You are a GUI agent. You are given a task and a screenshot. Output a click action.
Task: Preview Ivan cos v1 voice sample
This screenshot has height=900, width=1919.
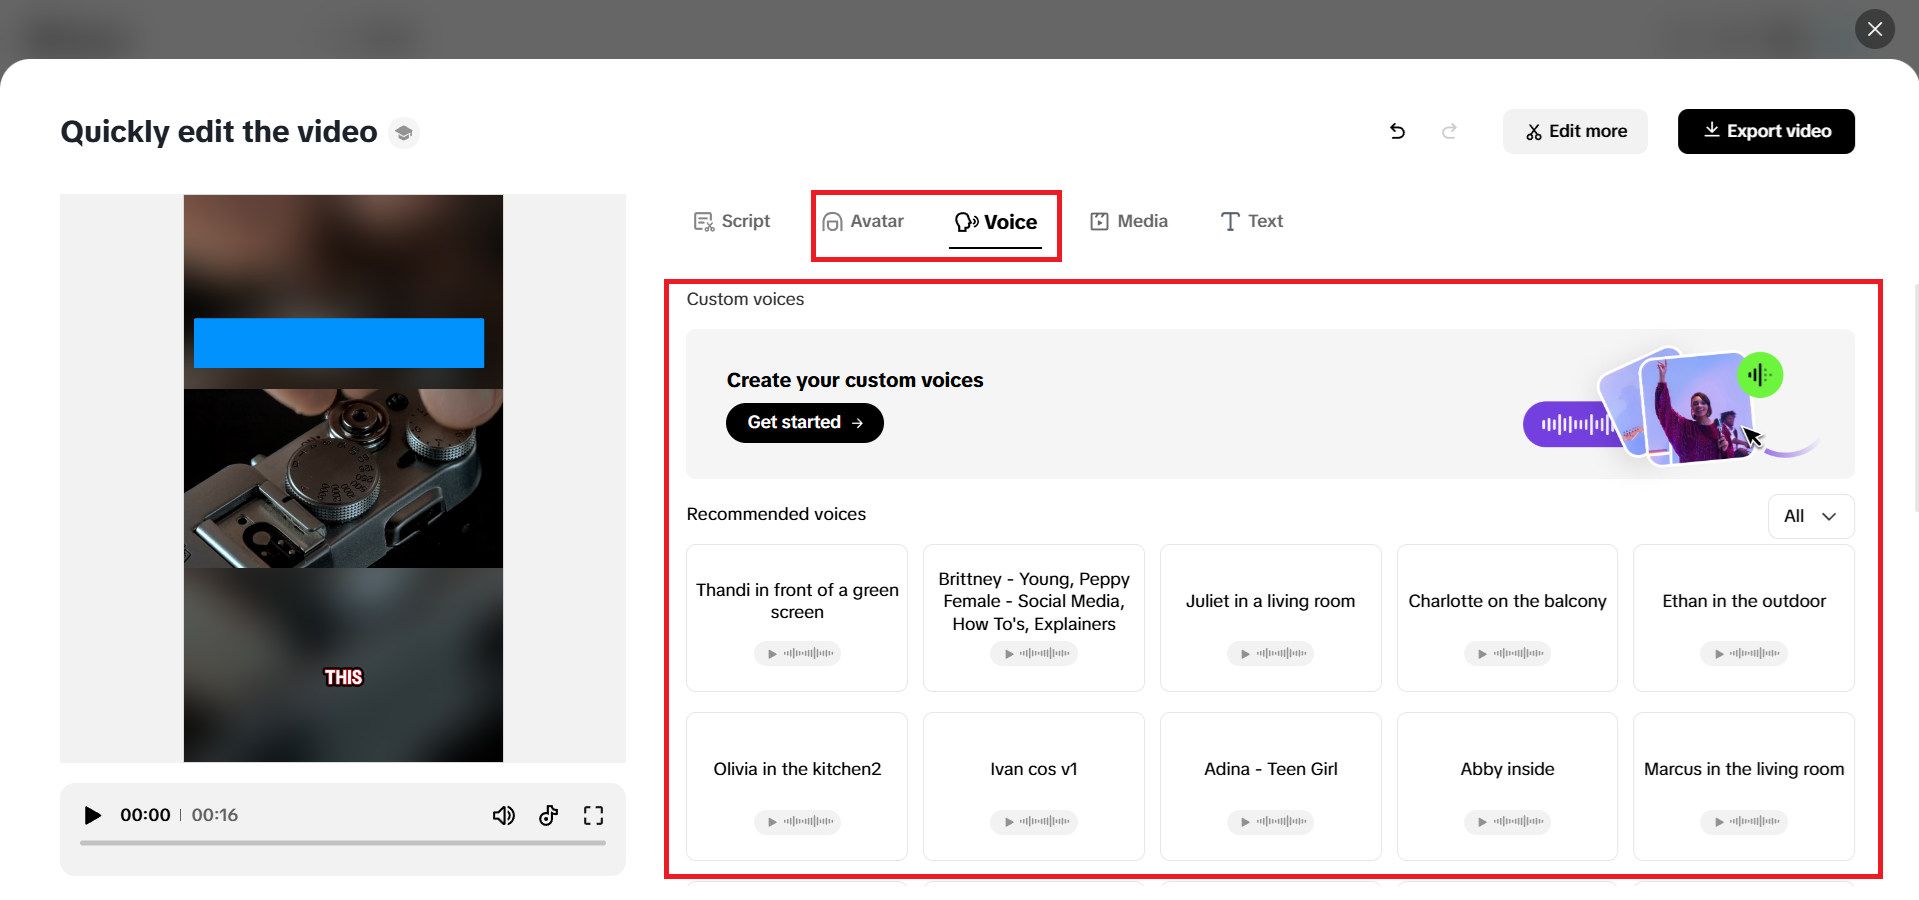[x=1034, y=821]
